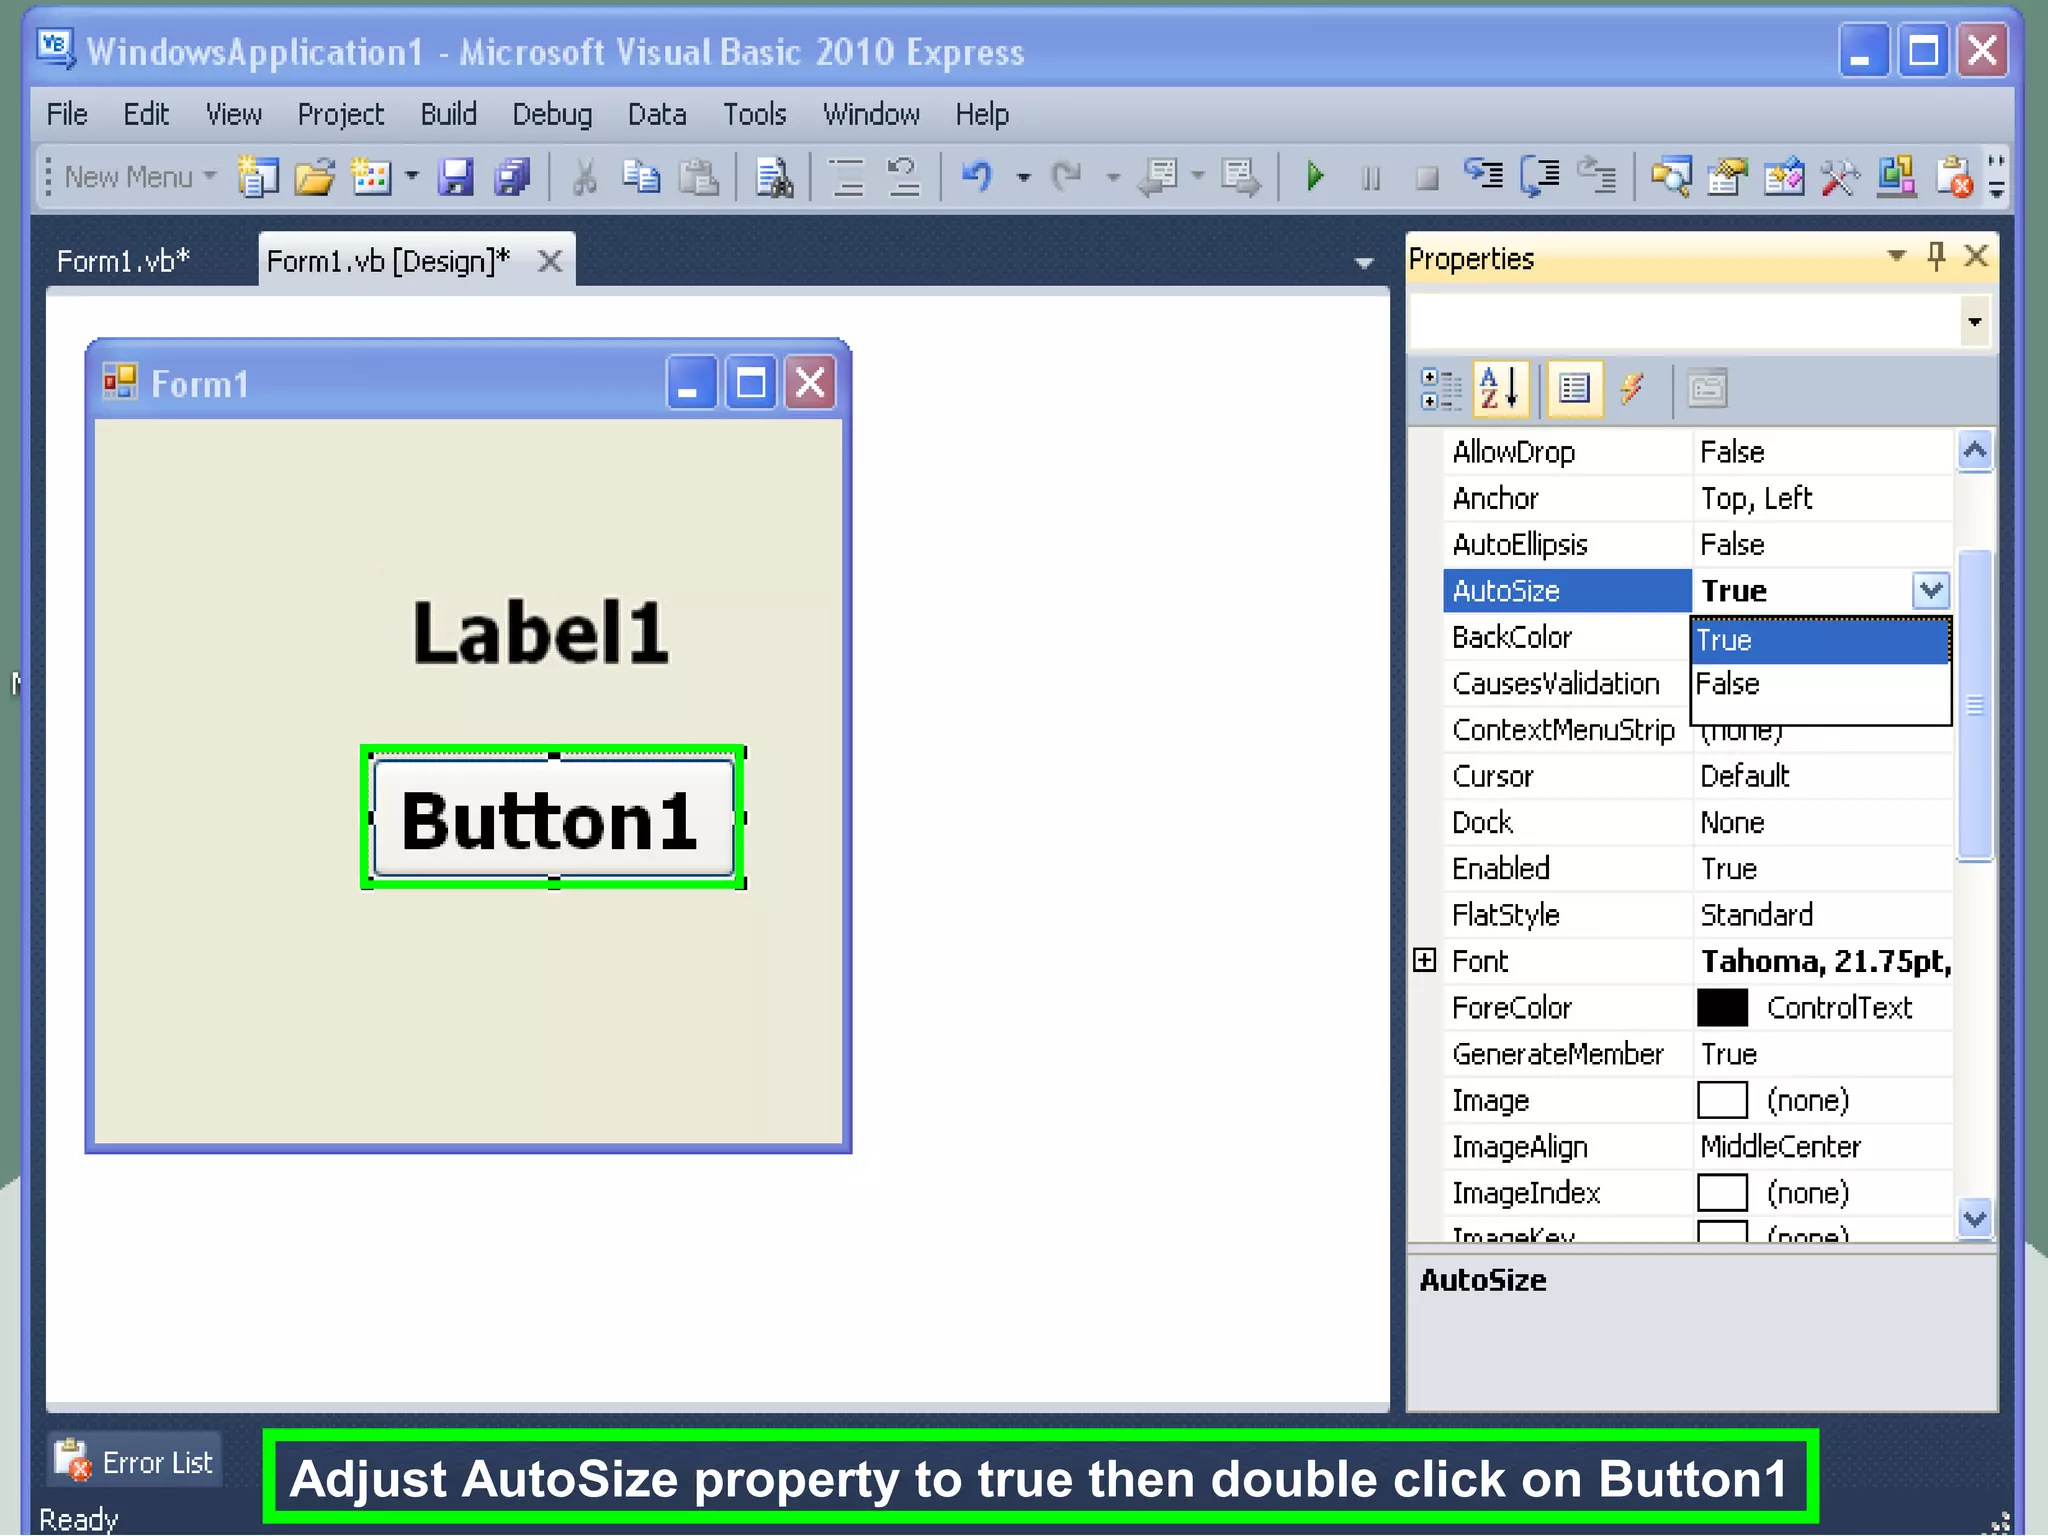Open Add New Item dropdown arrow
This screenshot has height=1536, width=2048.
click(412, 177)
